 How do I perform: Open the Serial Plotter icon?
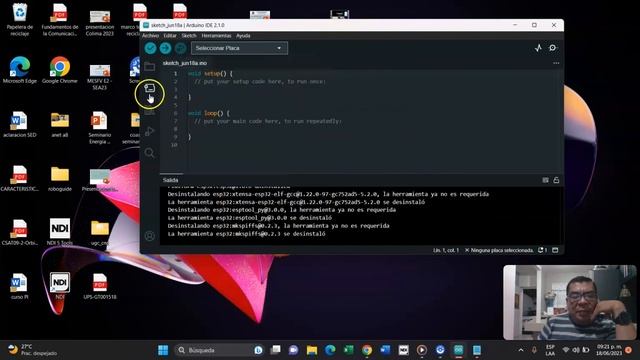[x=538, y=48]
